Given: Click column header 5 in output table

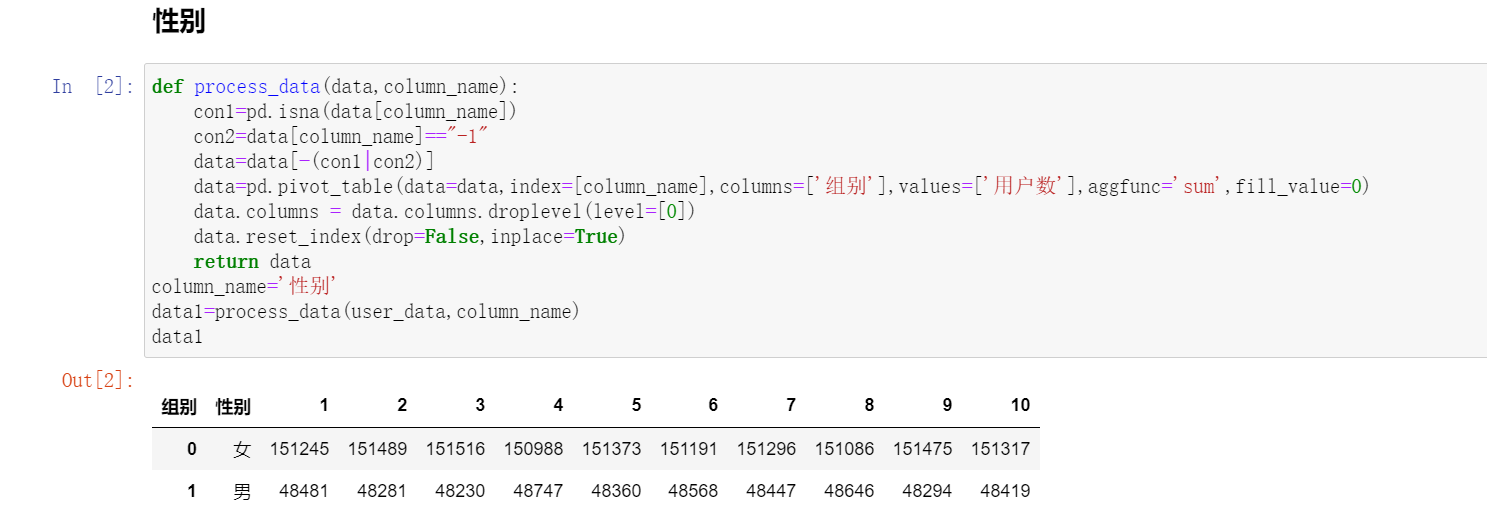Looking at the screenshot, I should click(636, 405).
